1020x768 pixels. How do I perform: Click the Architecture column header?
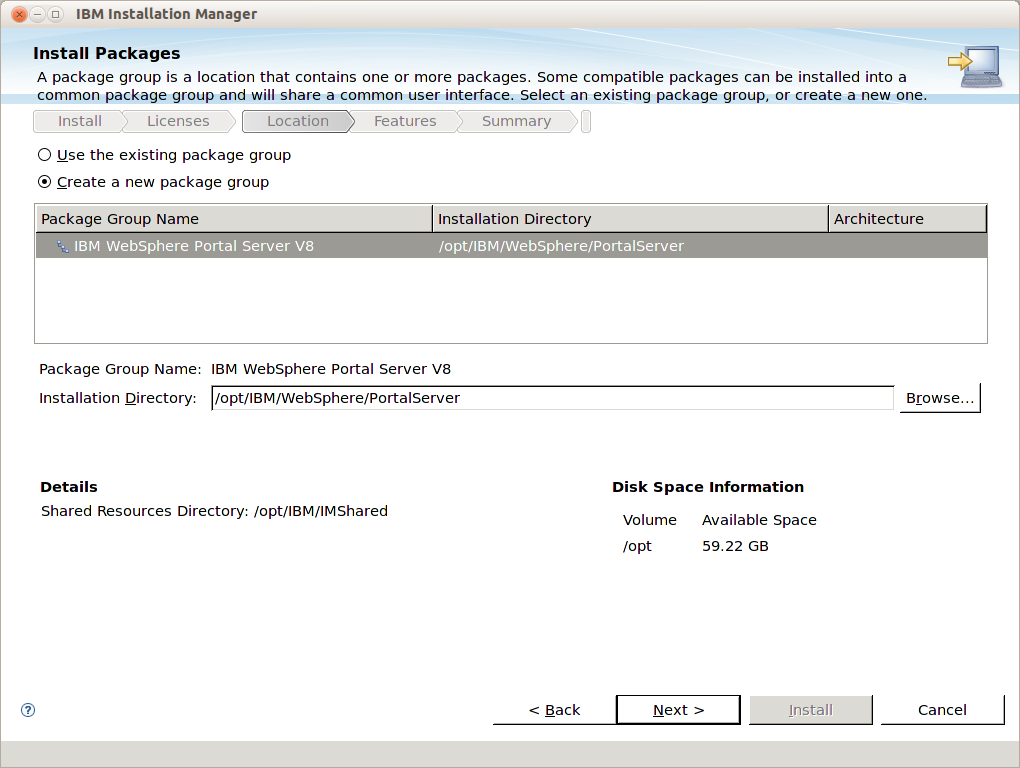point(908,219)
